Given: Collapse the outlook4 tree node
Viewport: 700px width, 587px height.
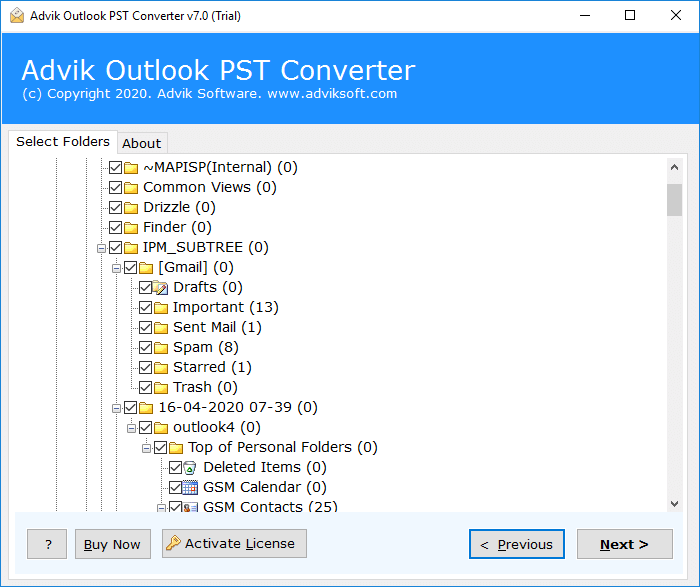Looking at the screenshot, I should tap(131, 429).
